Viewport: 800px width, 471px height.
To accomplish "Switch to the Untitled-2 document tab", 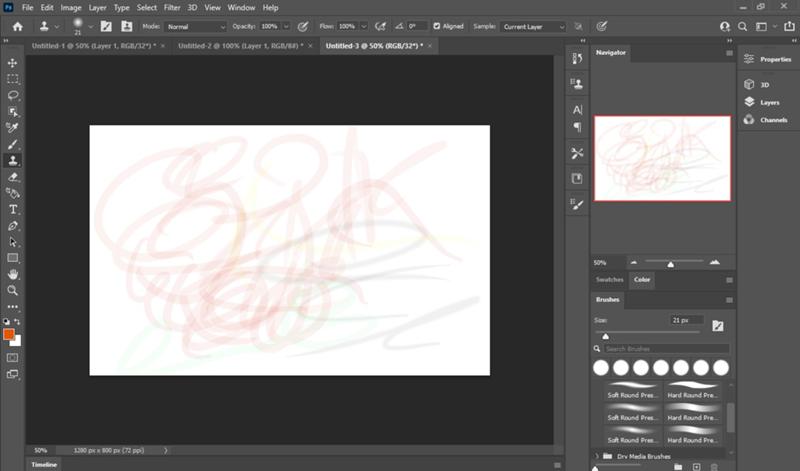I will pos(240,46).
